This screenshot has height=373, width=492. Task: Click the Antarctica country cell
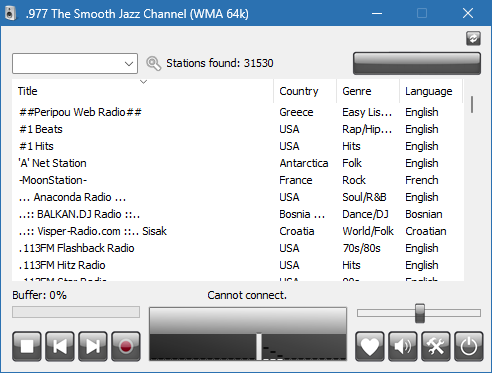tap(304, 163)
